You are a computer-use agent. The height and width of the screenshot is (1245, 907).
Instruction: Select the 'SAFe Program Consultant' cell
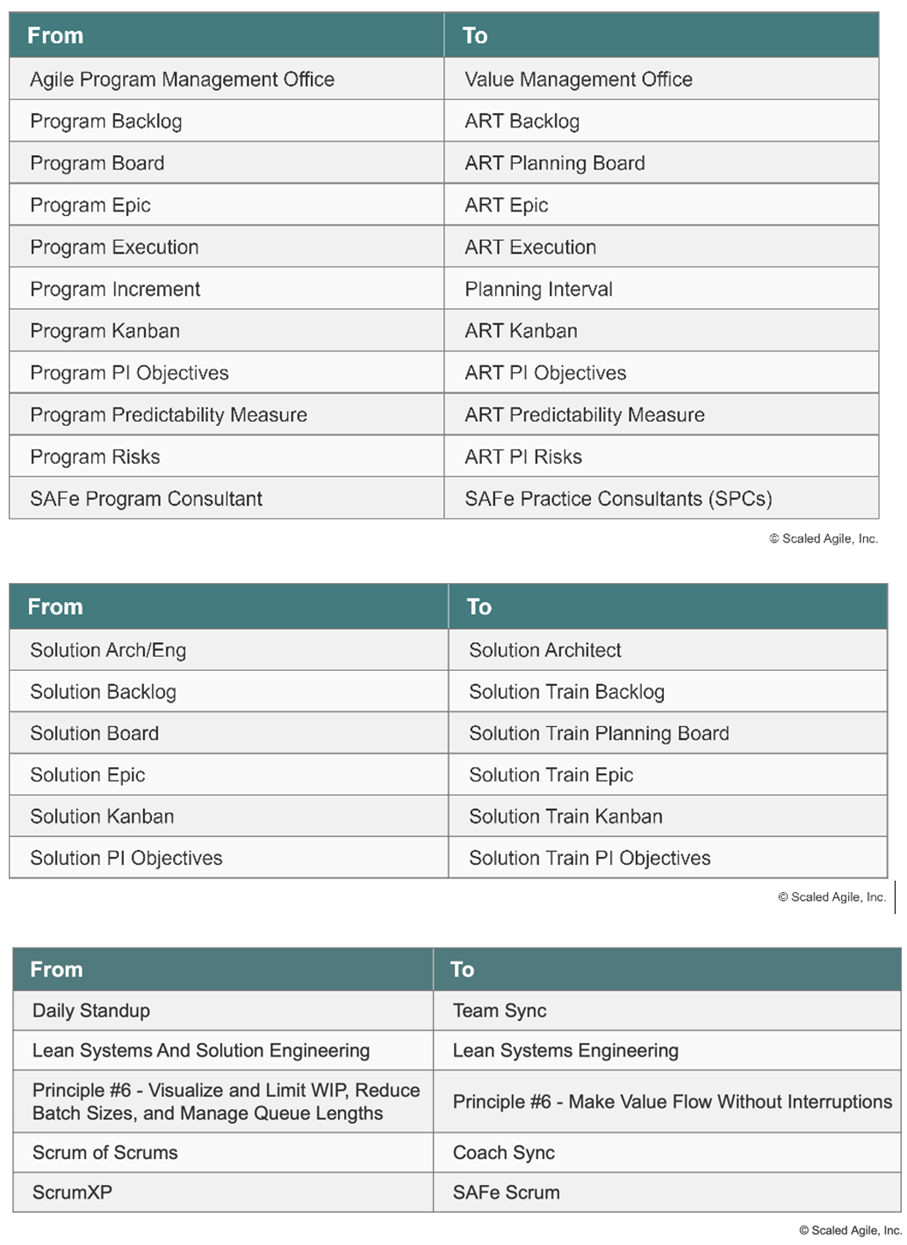click(x=227, y=498)
